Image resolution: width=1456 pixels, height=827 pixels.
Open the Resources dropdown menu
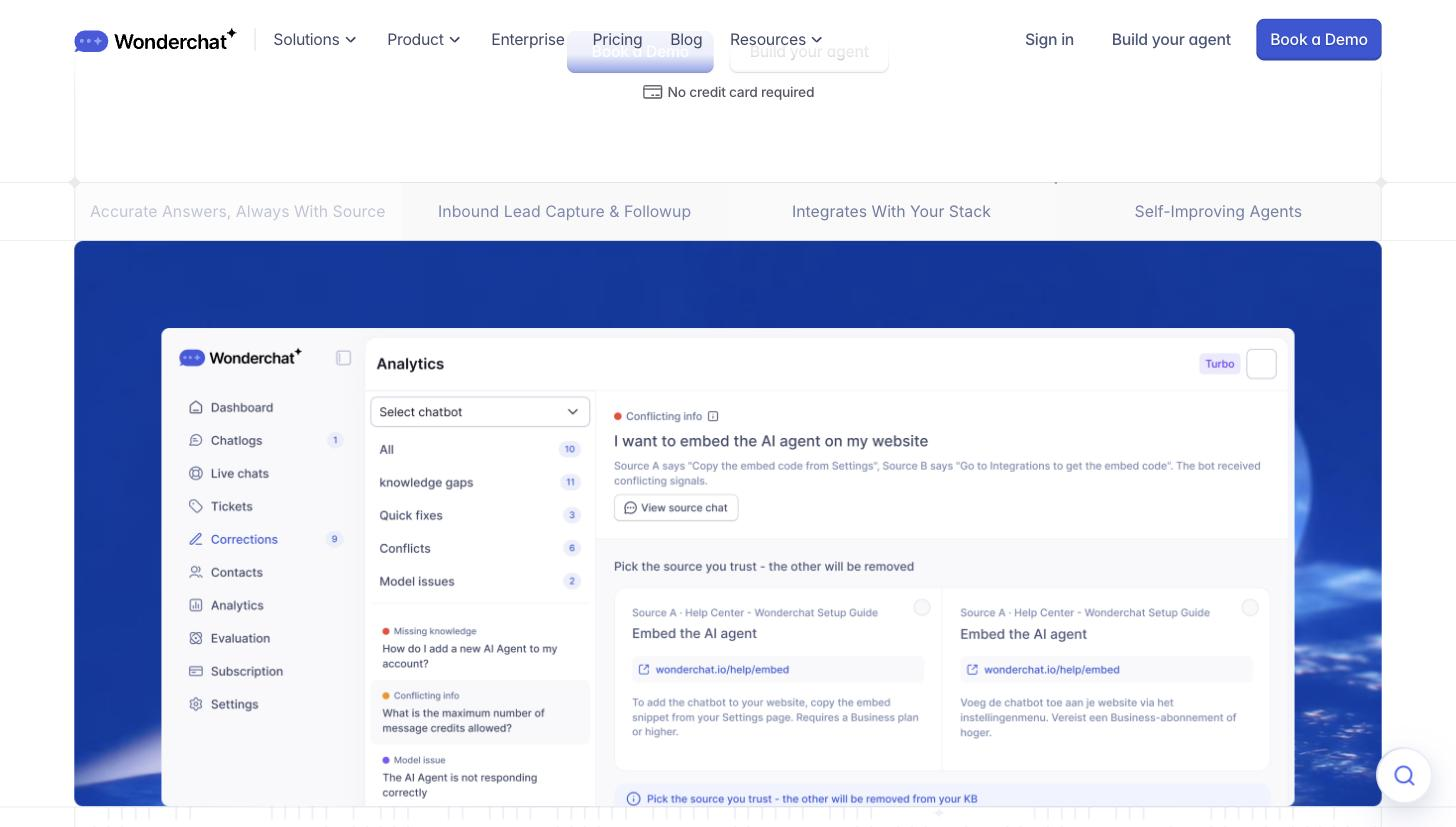click(776, 40)
